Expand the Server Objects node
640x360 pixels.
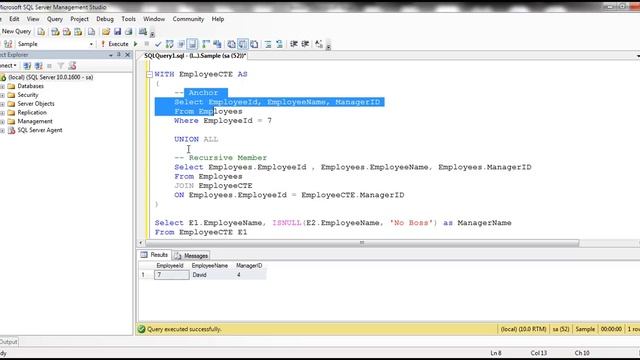pyautogui.click(x=2, y=104)
